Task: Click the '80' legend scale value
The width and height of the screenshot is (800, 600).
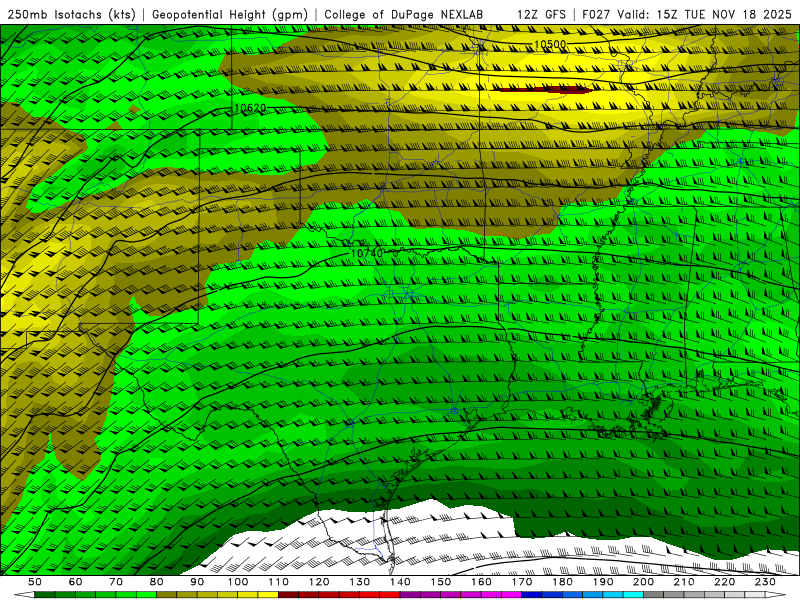Action: click(x=157, y=582)
